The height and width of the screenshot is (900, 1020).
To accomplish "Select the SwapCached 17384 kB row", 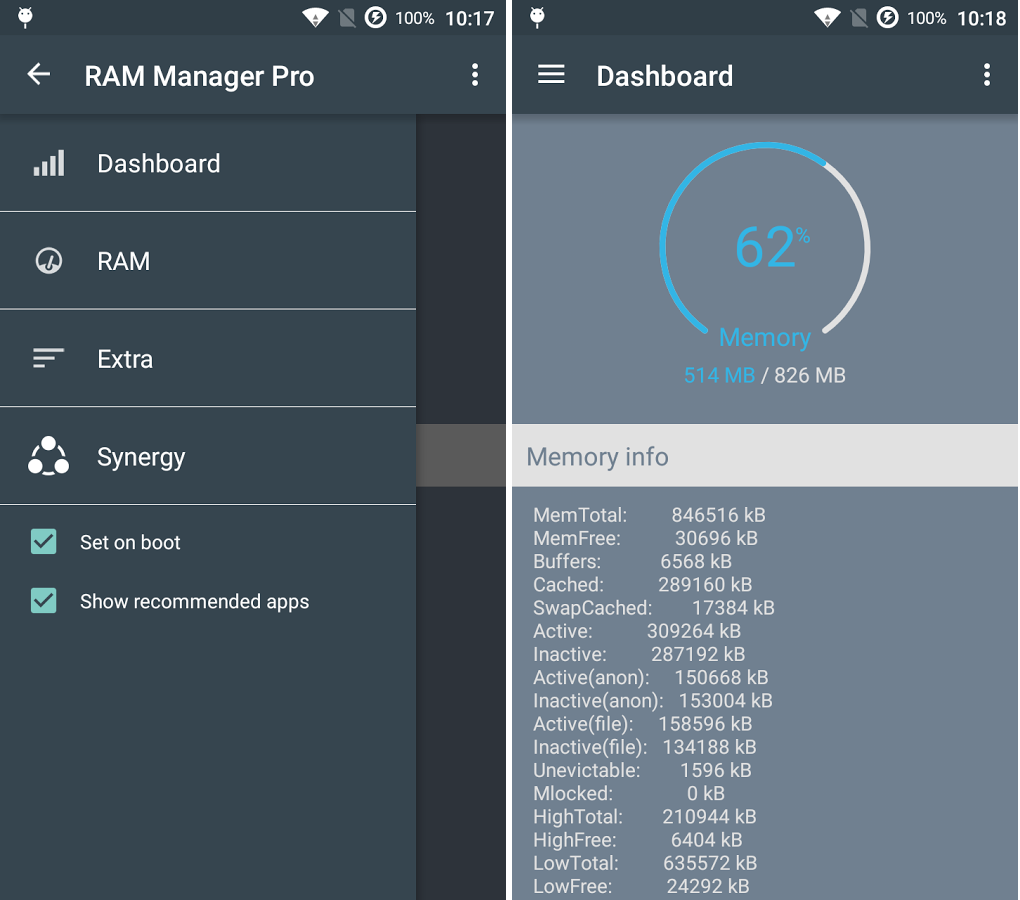I will click(654, 608).
